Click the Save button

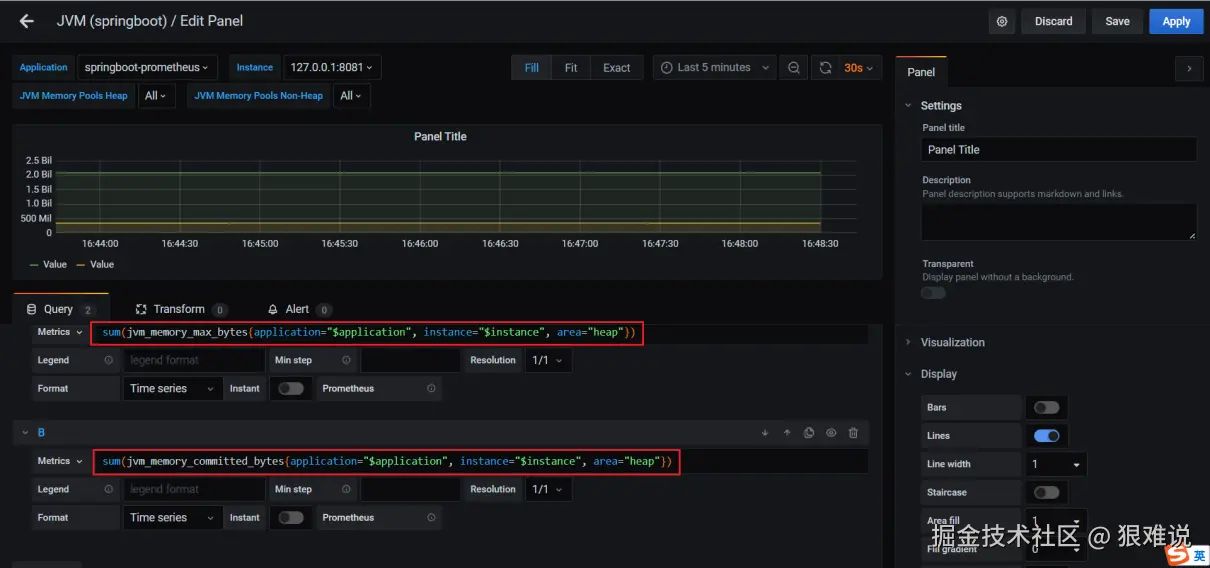click(1118, 21)
